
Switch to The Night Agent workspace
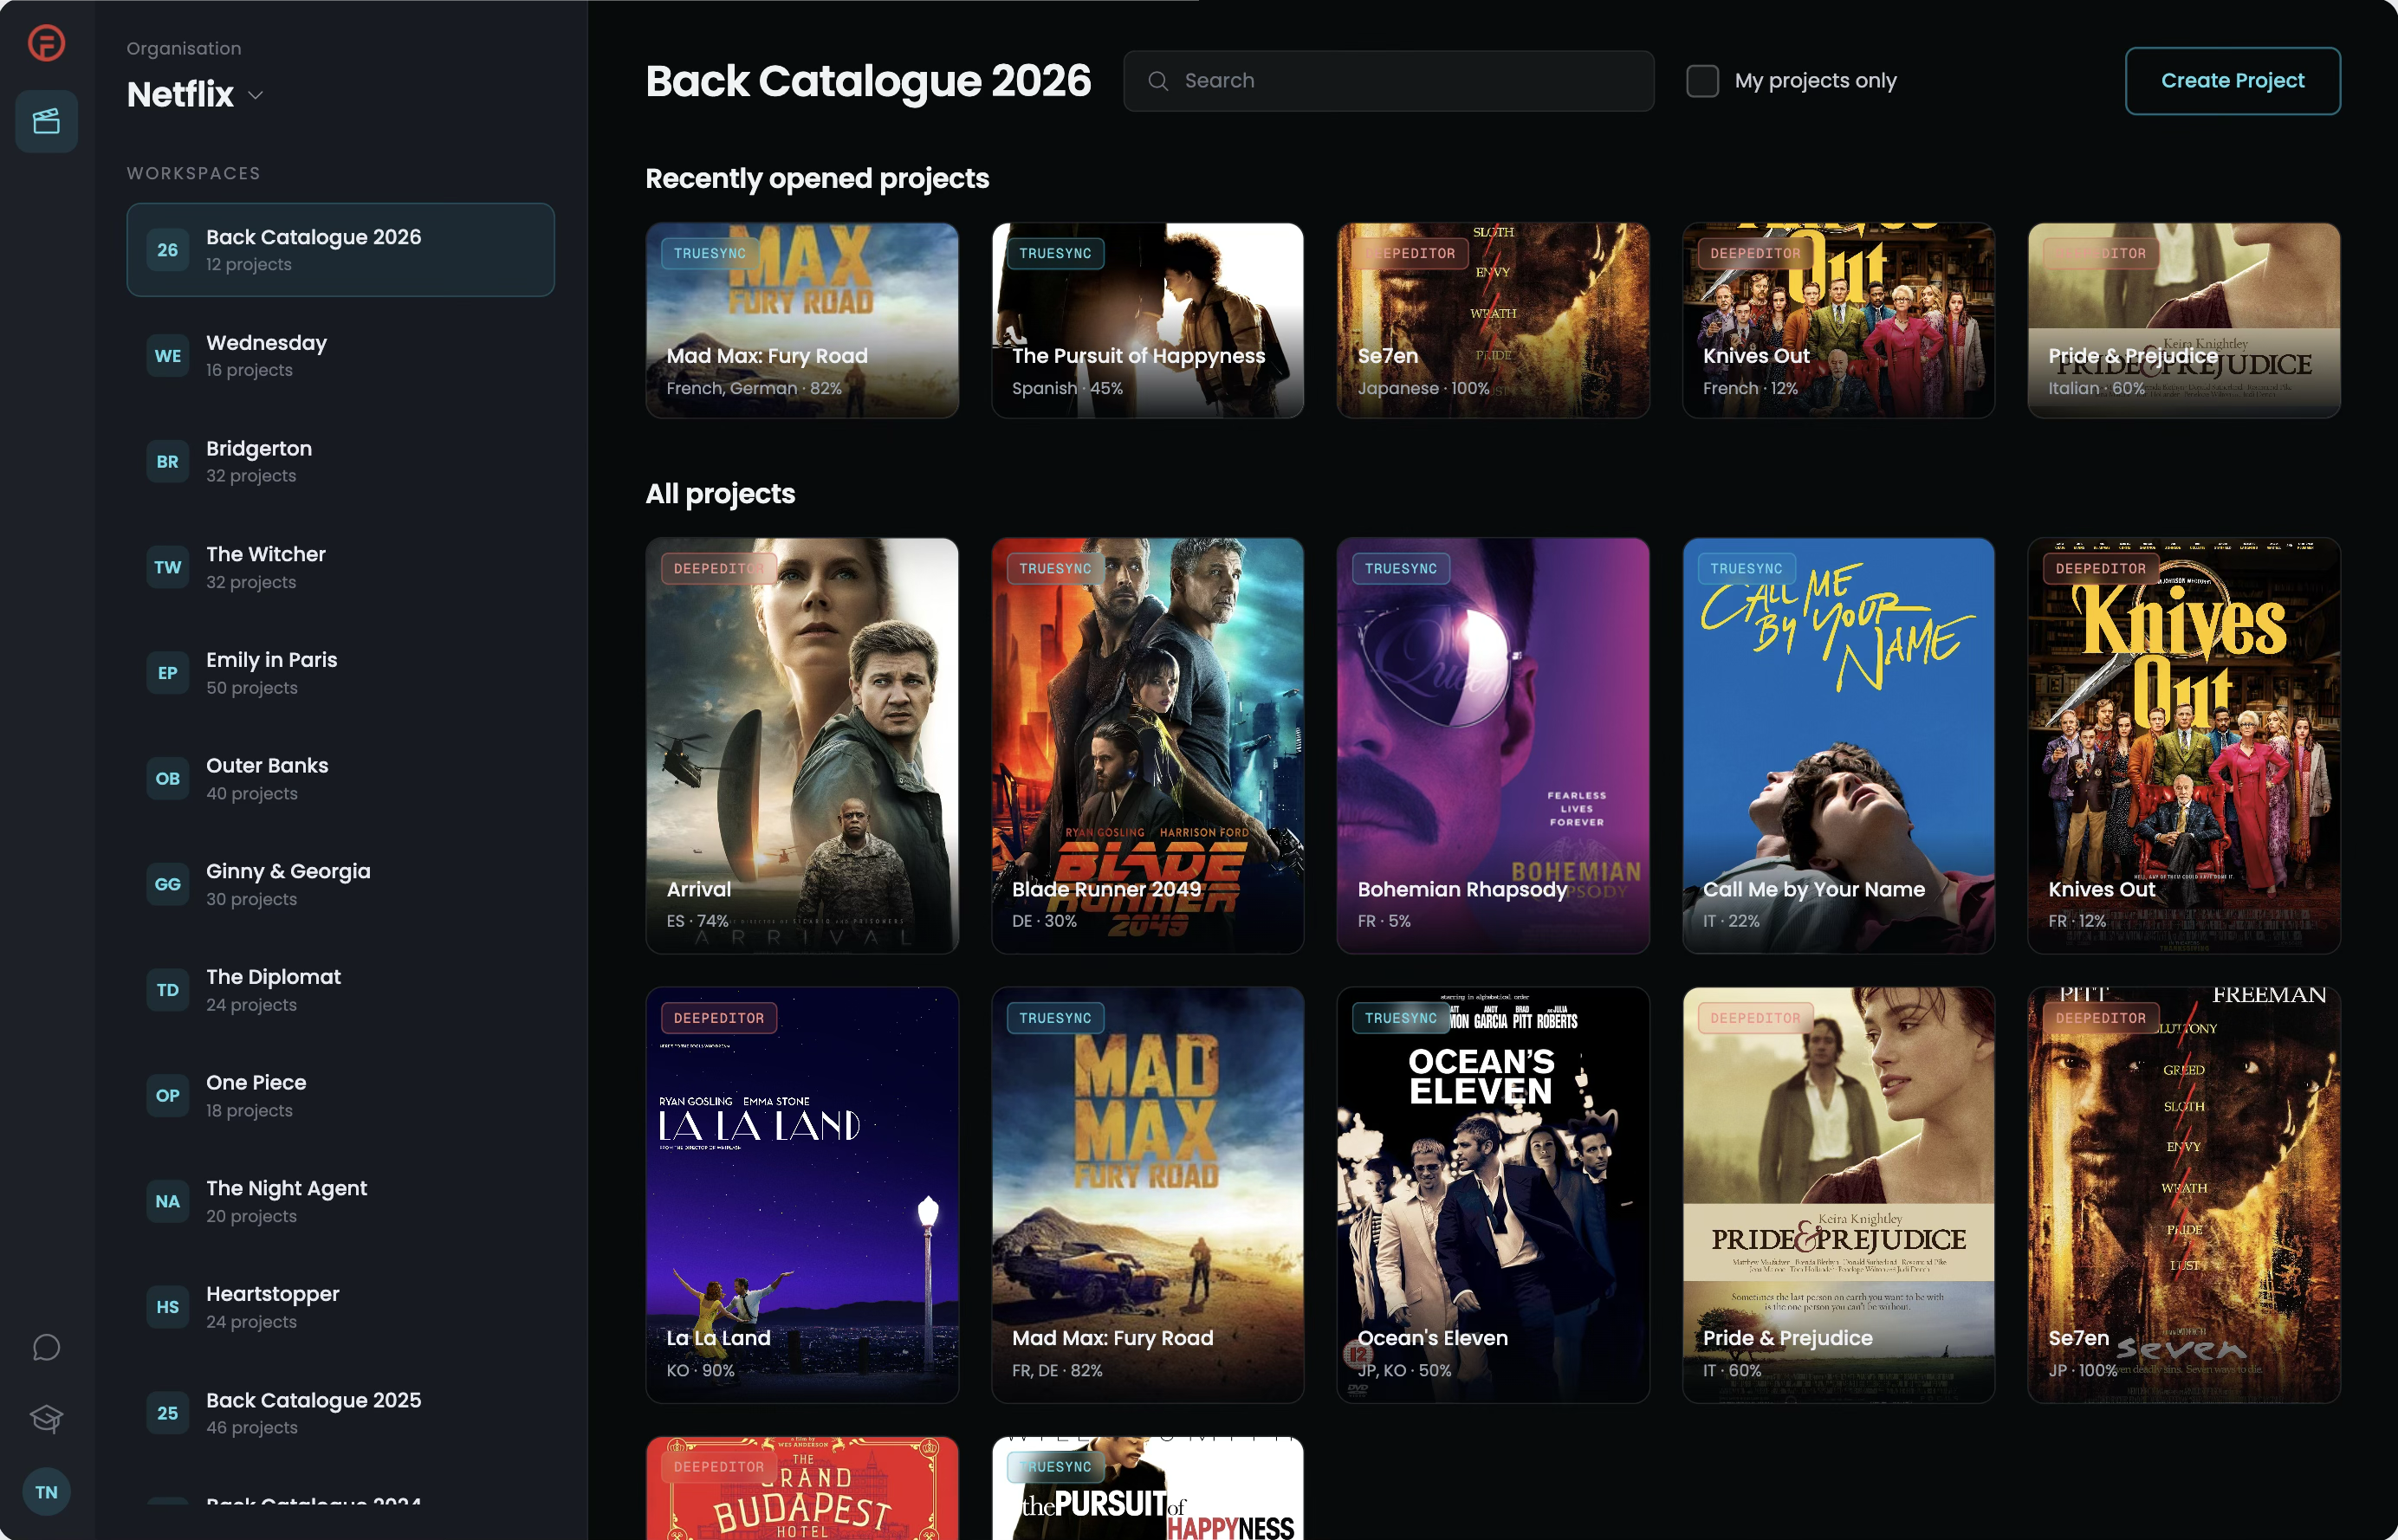[340, 1201]
